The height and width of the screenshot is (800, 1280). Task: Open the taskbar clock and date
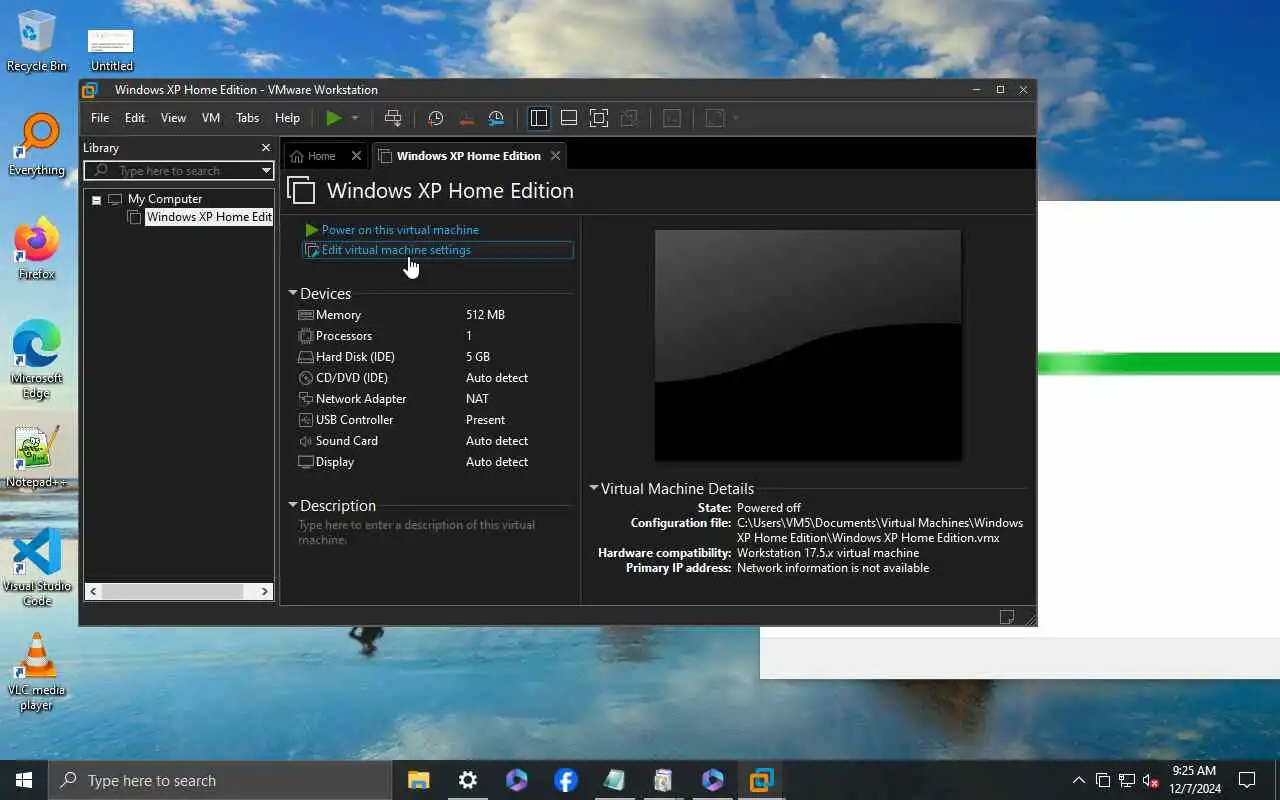point(1196,780)
